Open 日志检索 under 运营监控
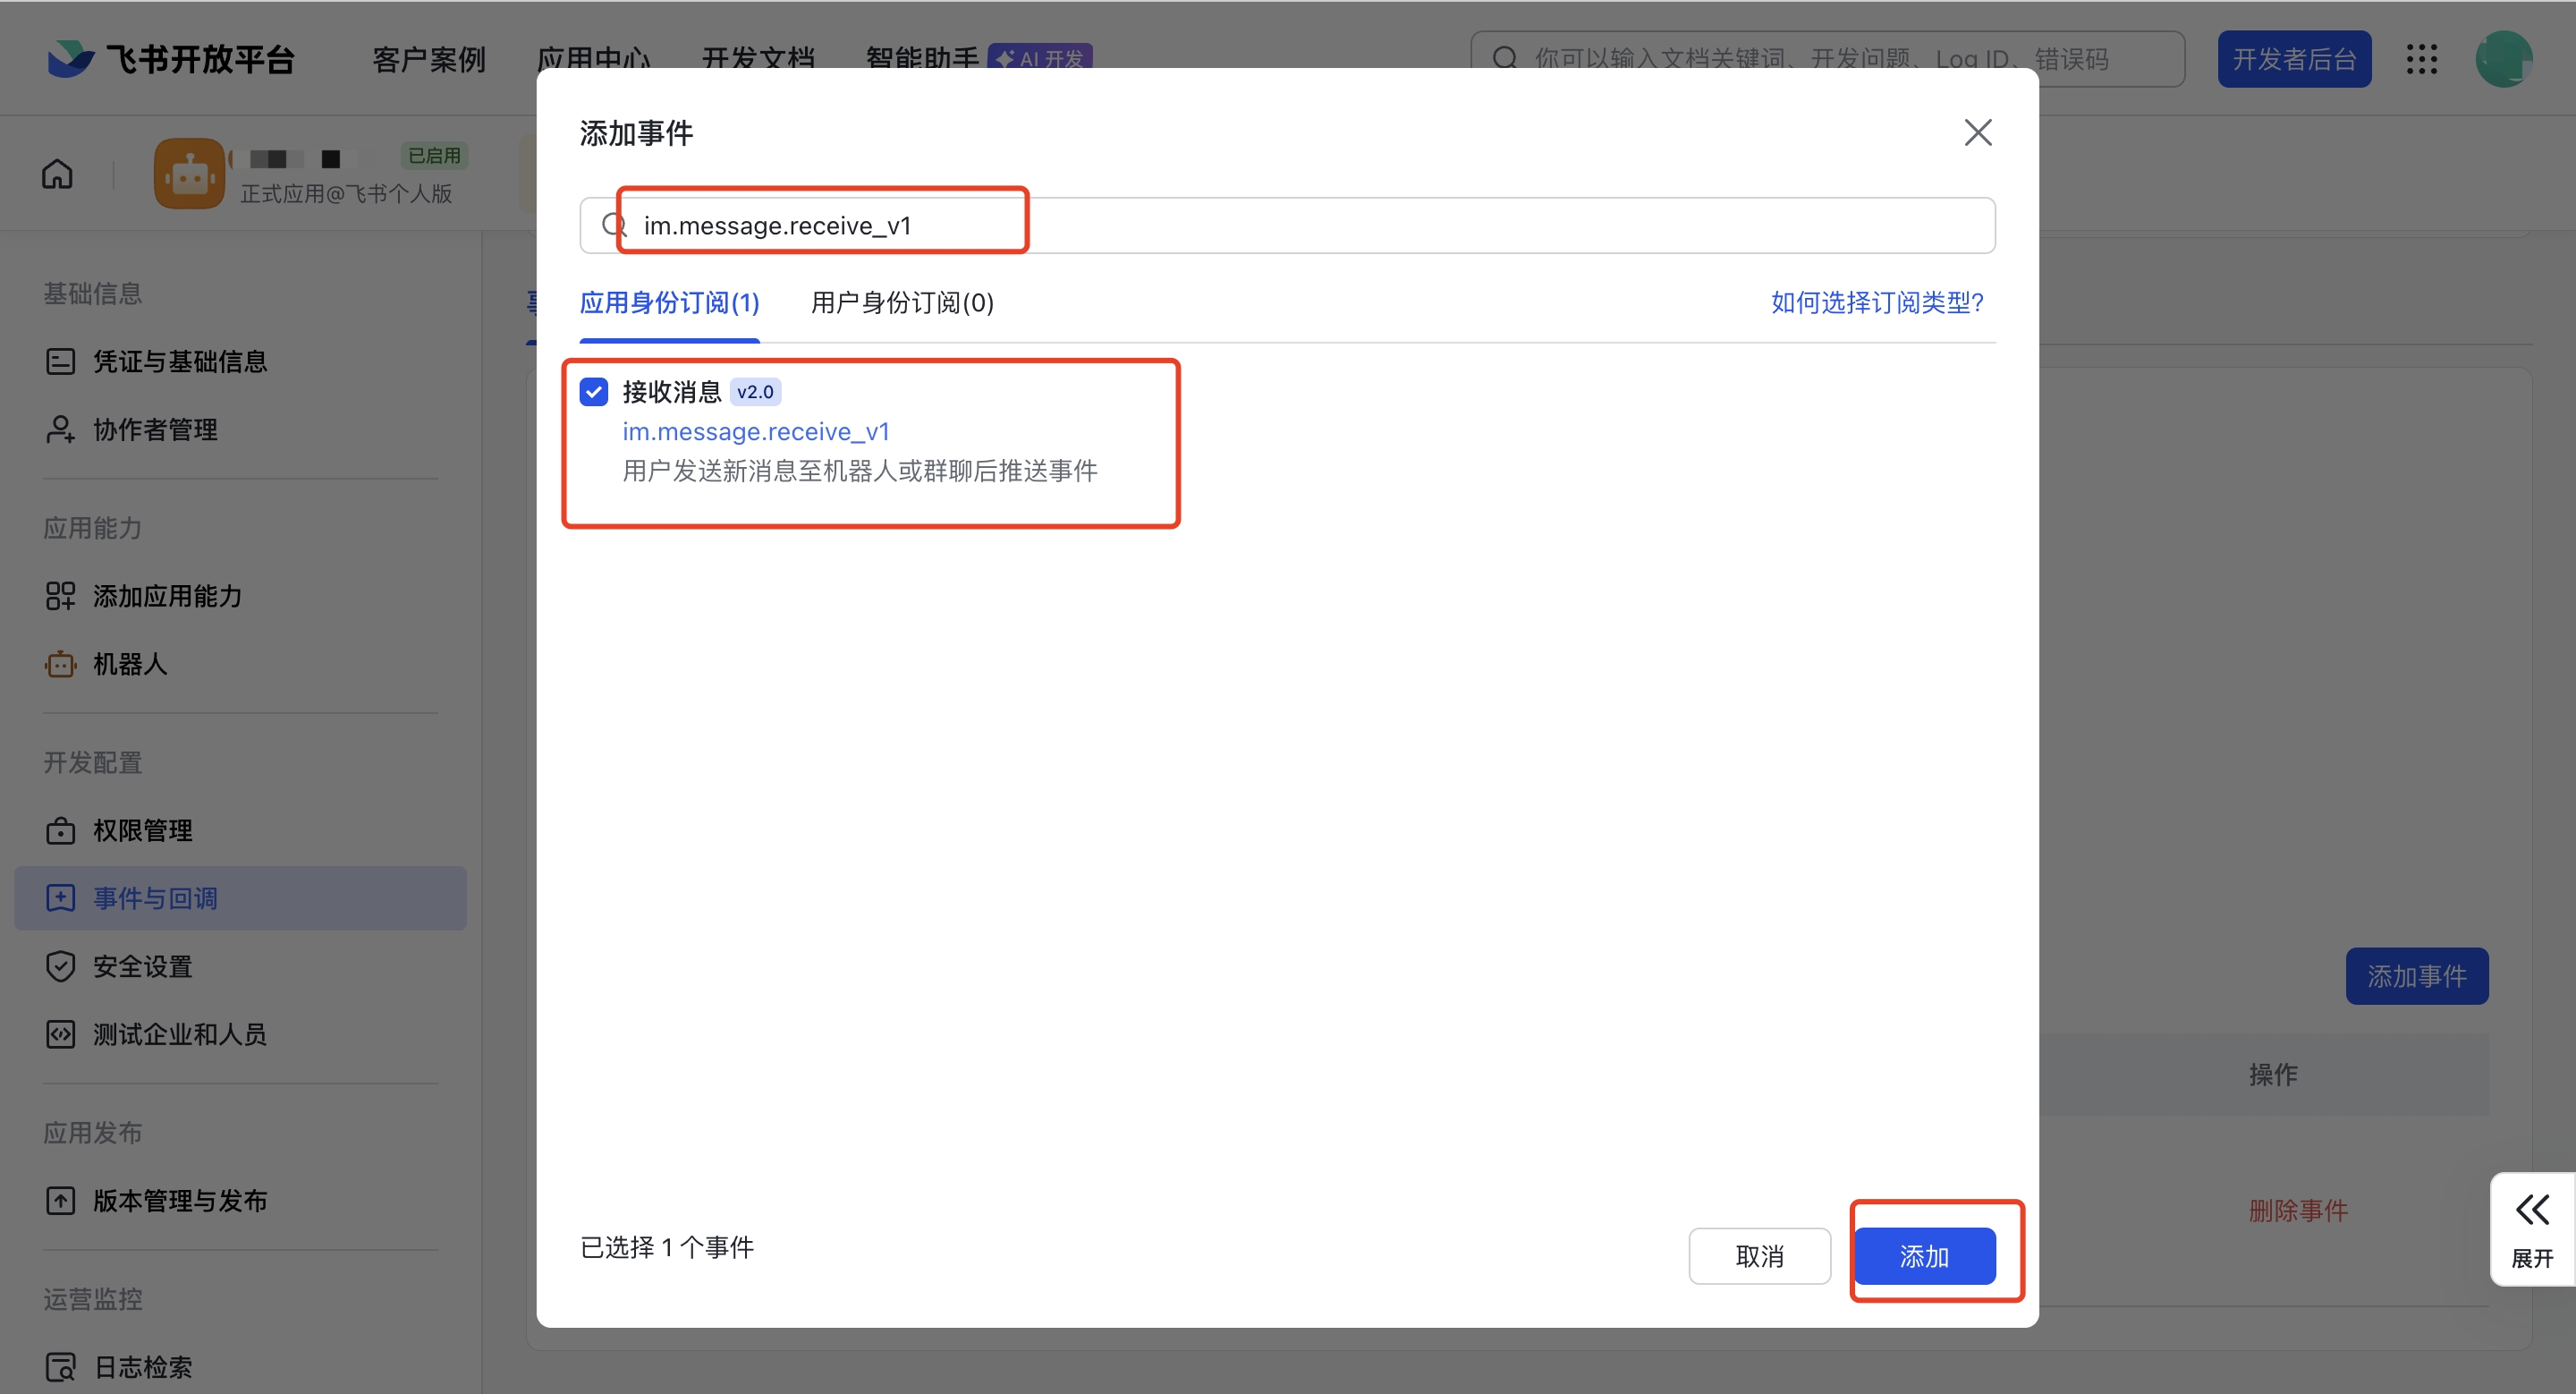 click(x=141, y=1367)
